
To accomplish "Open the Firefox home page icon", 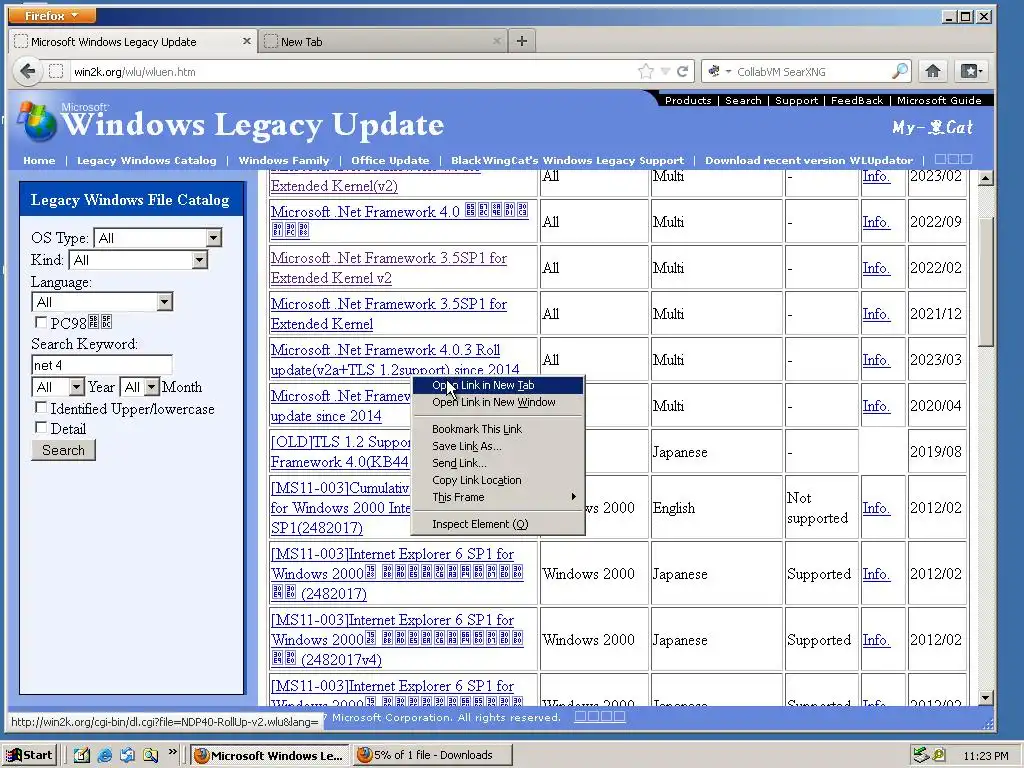I will [x=933, y=71].
